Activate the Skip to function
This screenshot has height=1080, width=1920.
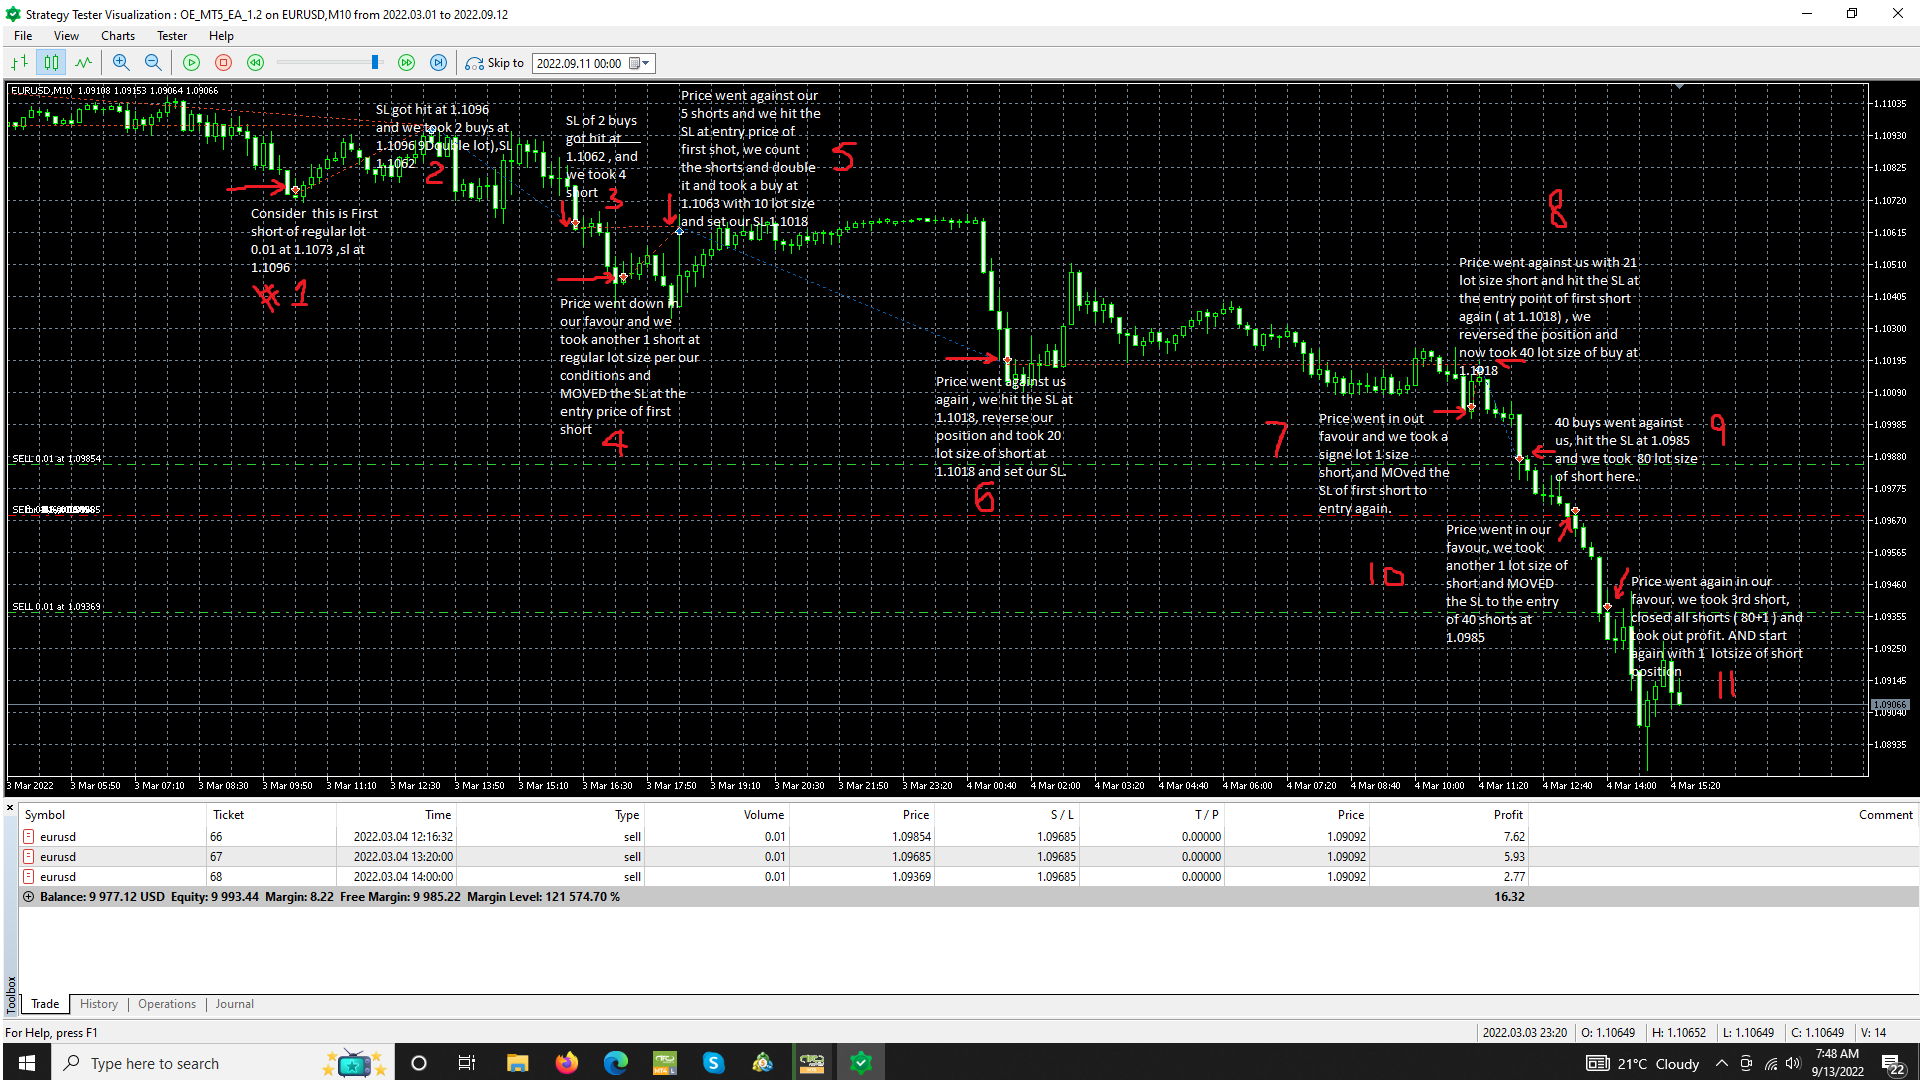tap(495, 63)
